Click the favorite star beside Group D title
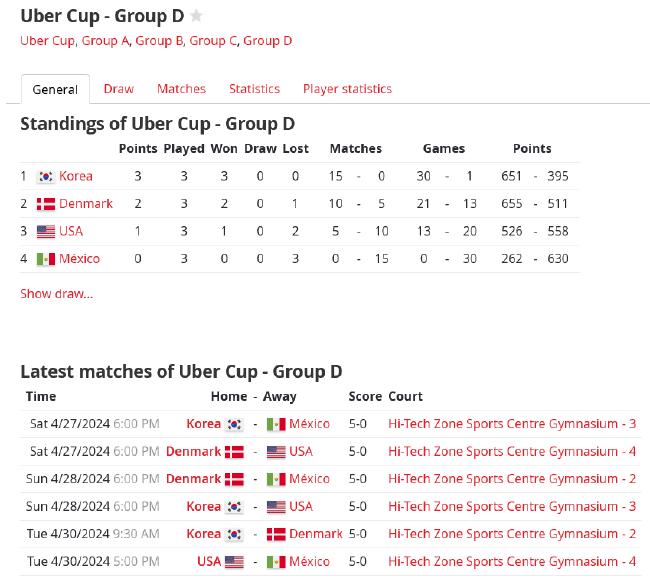Screen dimensions: 650x578 196,16
